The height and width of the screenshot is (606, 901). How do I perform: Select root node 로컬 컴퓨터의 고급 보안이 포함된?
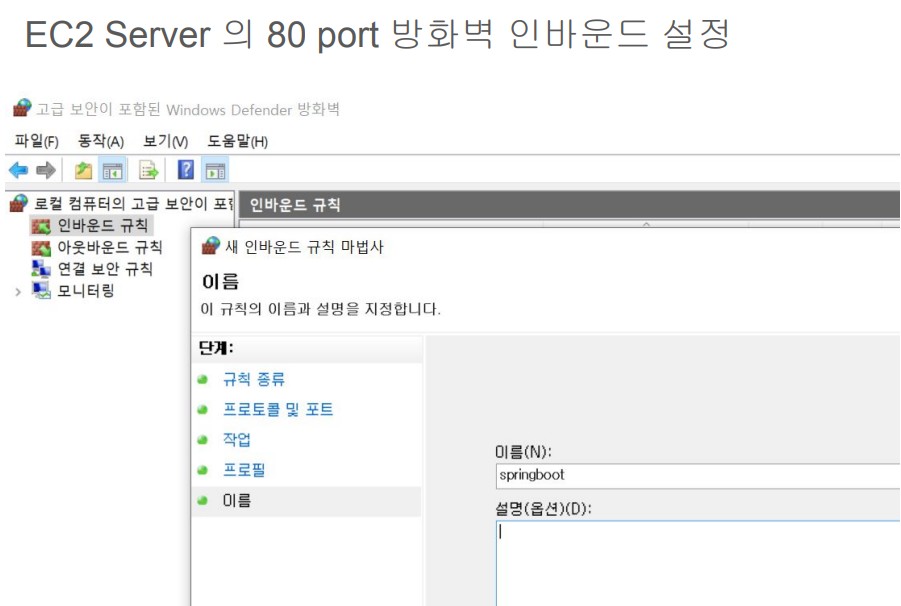pos(135,203)
